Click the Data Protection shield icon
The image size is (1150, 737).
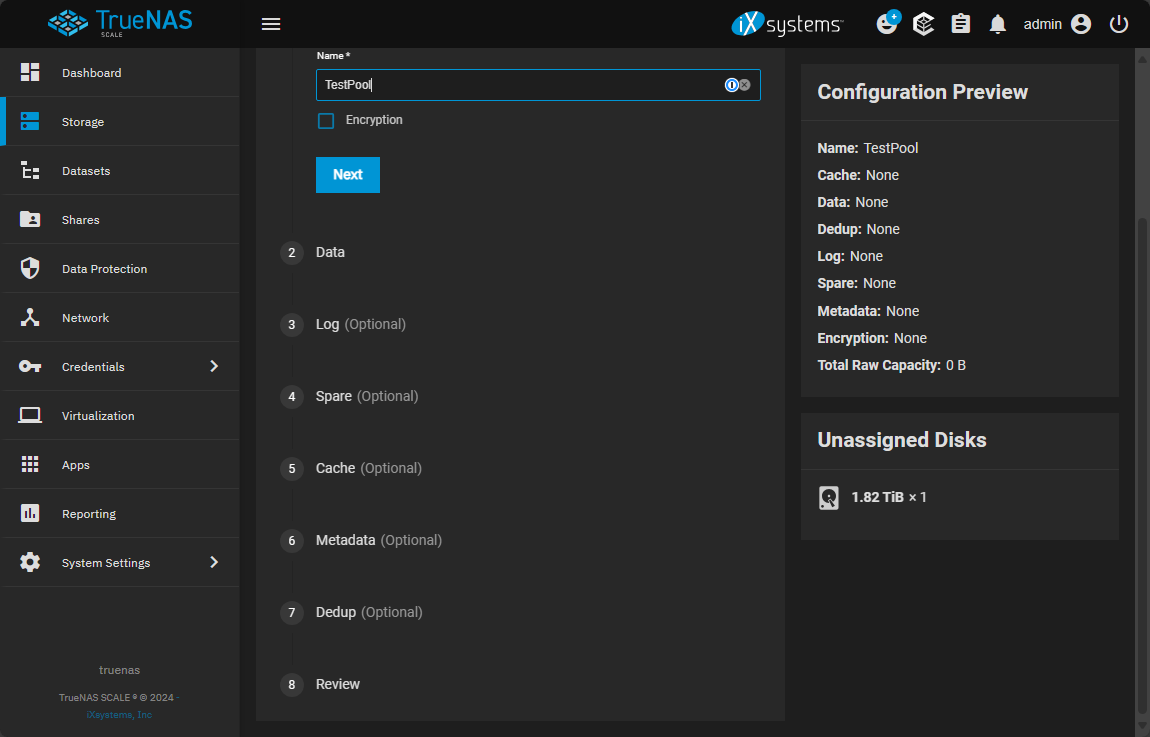(30, 268)
